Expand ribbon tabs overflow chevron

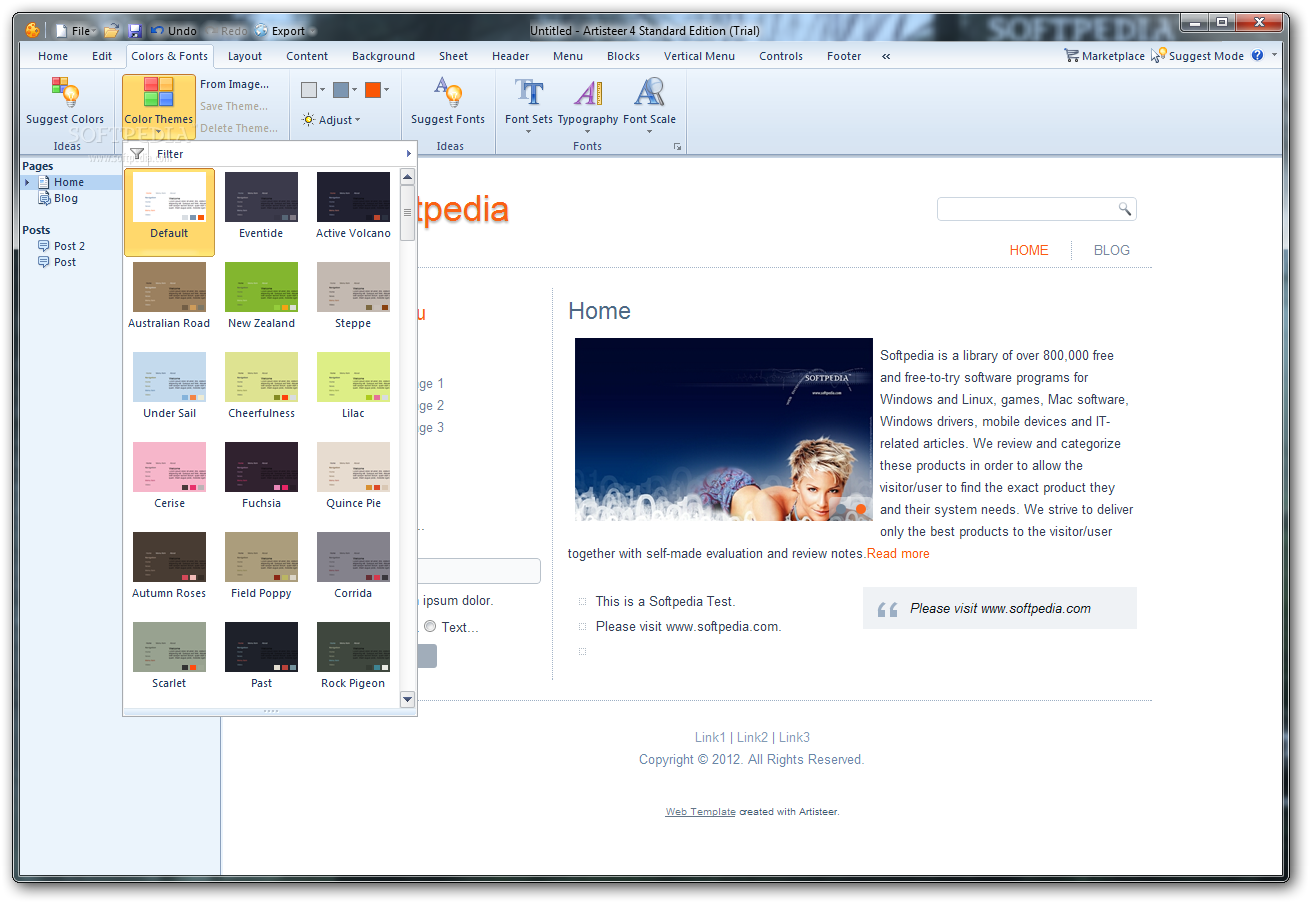pos(886,56)
